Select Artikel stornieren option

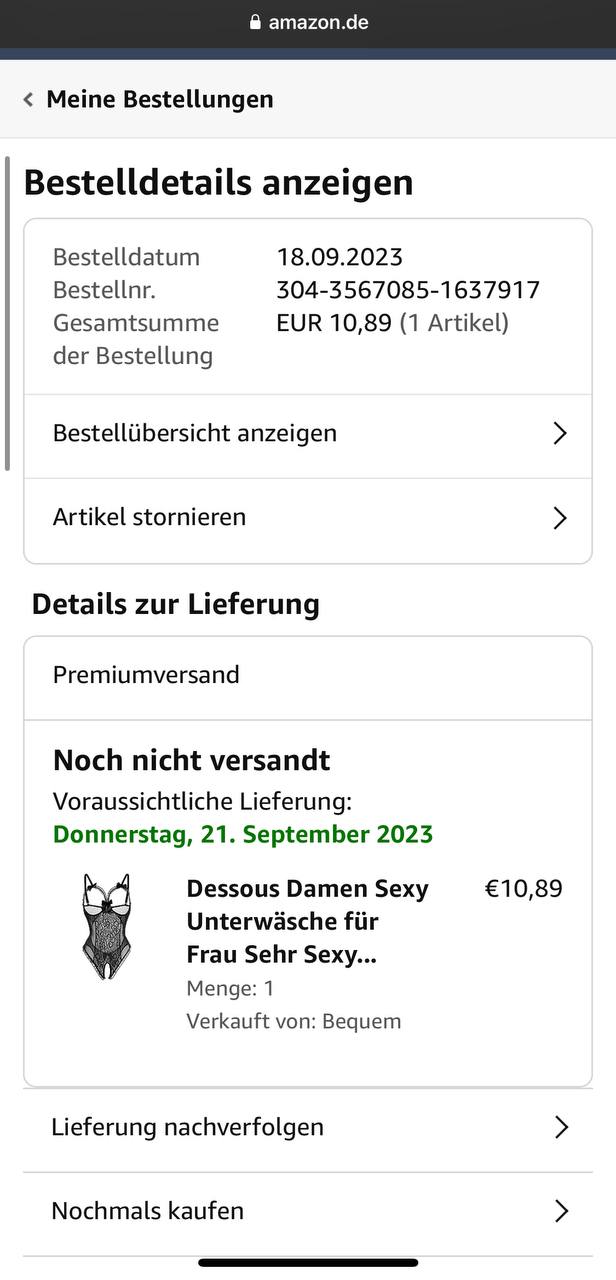[x=150, y=517]
